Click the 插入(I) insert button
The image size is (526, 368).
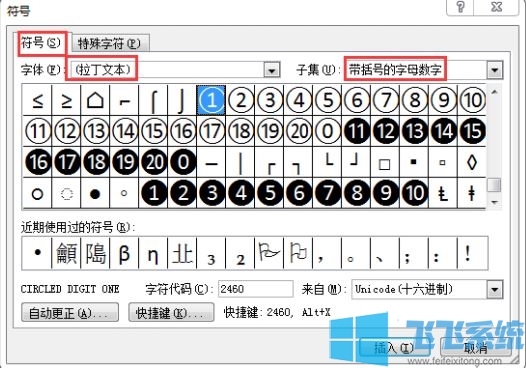click(393, 348)
